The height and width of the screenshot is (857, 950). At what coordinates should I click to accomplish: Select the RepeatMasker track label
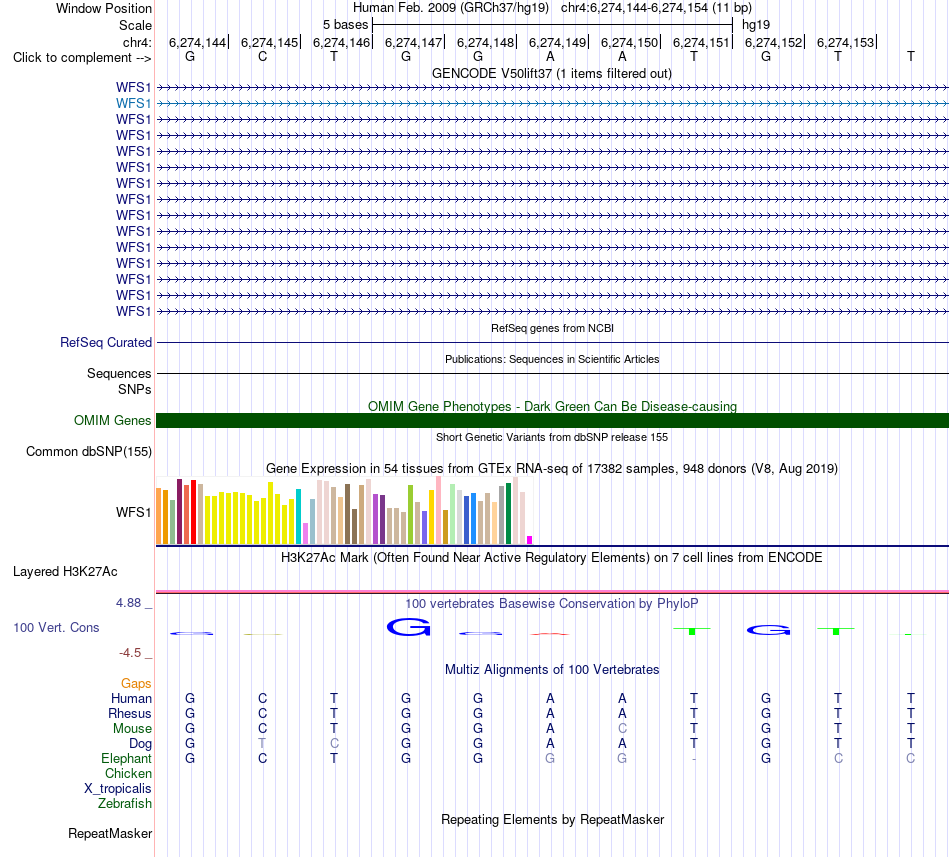pyautogui.click(x=110, y=833)
